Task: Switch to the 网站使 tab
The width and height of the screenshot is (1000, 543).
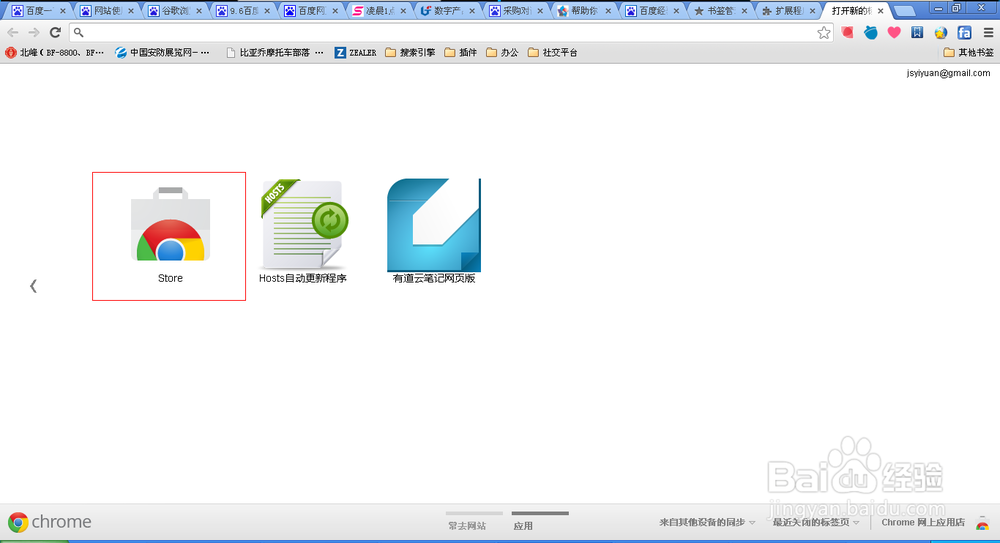Action: coord(107,11)
